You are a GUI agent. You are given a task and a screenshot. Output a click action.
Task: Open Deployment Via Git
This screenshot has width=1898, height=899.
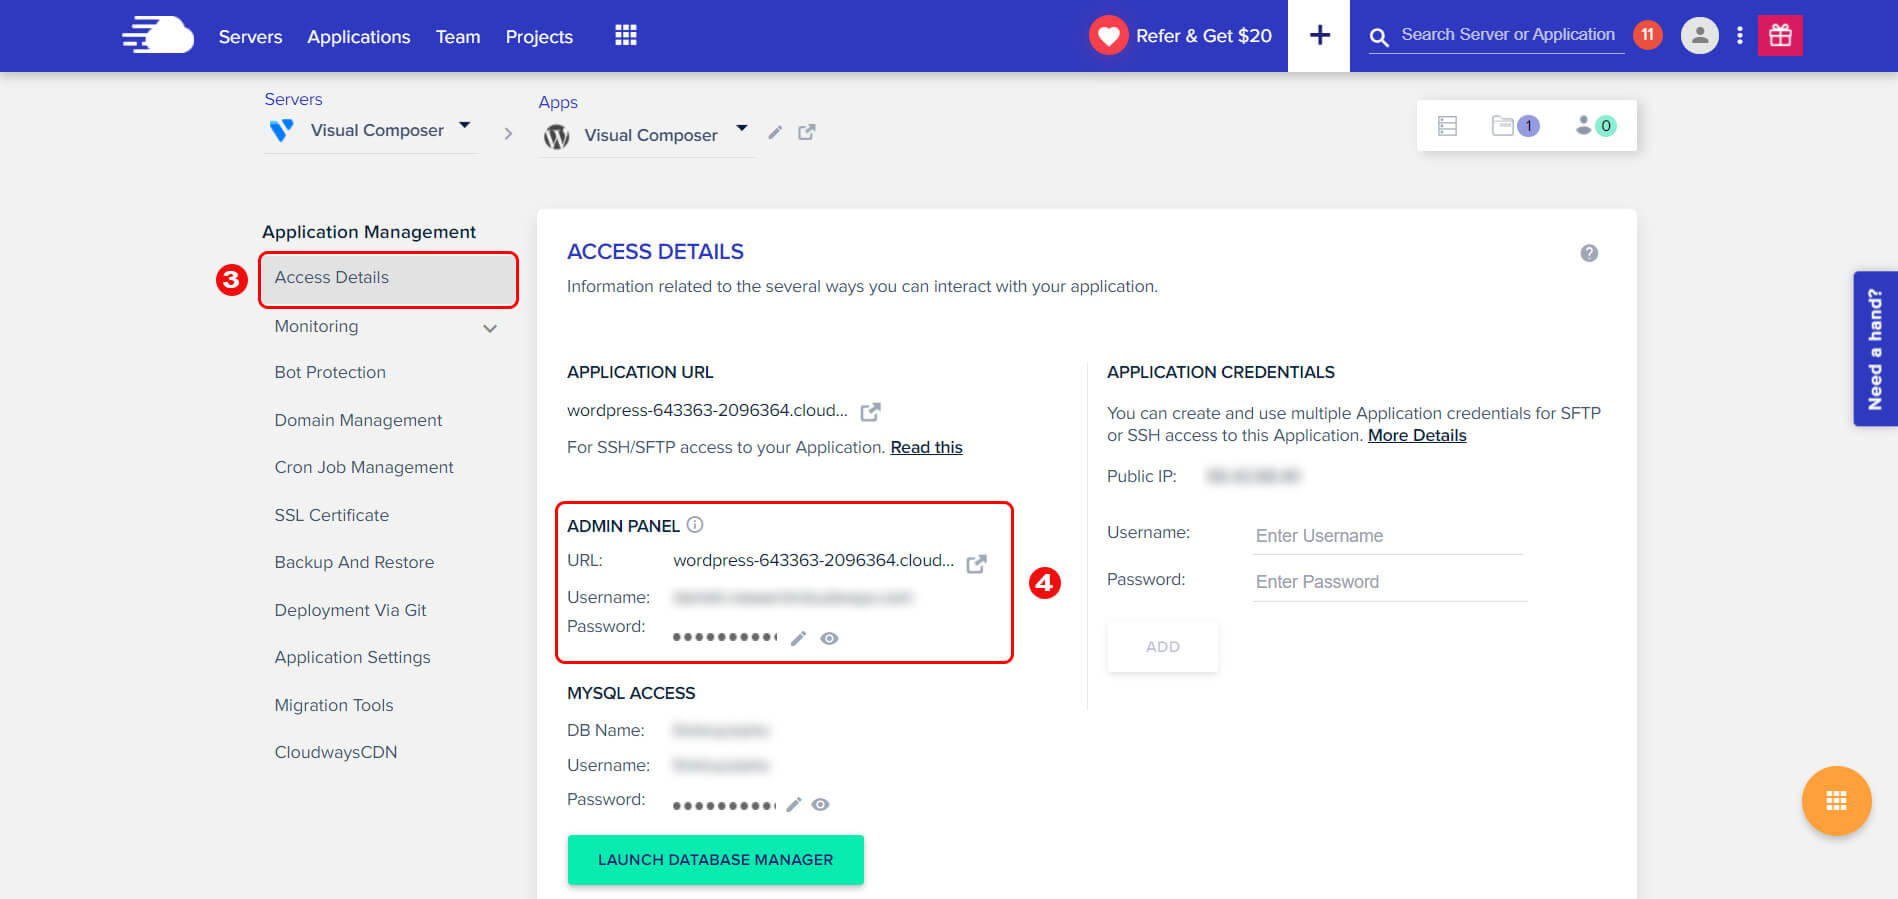click(x=350, y=610)
